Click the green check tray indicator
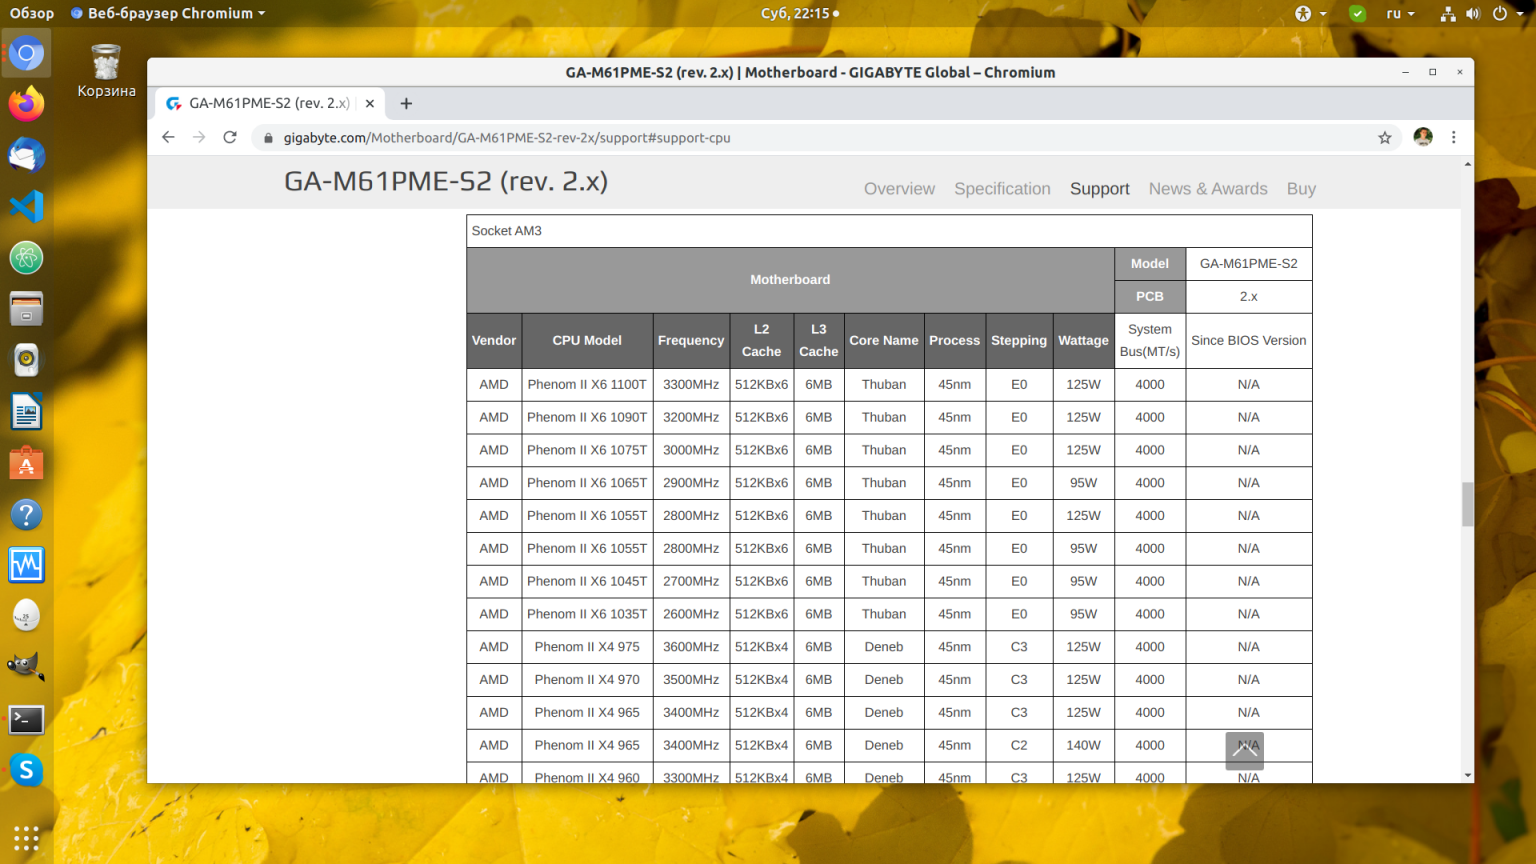This screenshot has height=864, width=1536. tap(1357, 13)
